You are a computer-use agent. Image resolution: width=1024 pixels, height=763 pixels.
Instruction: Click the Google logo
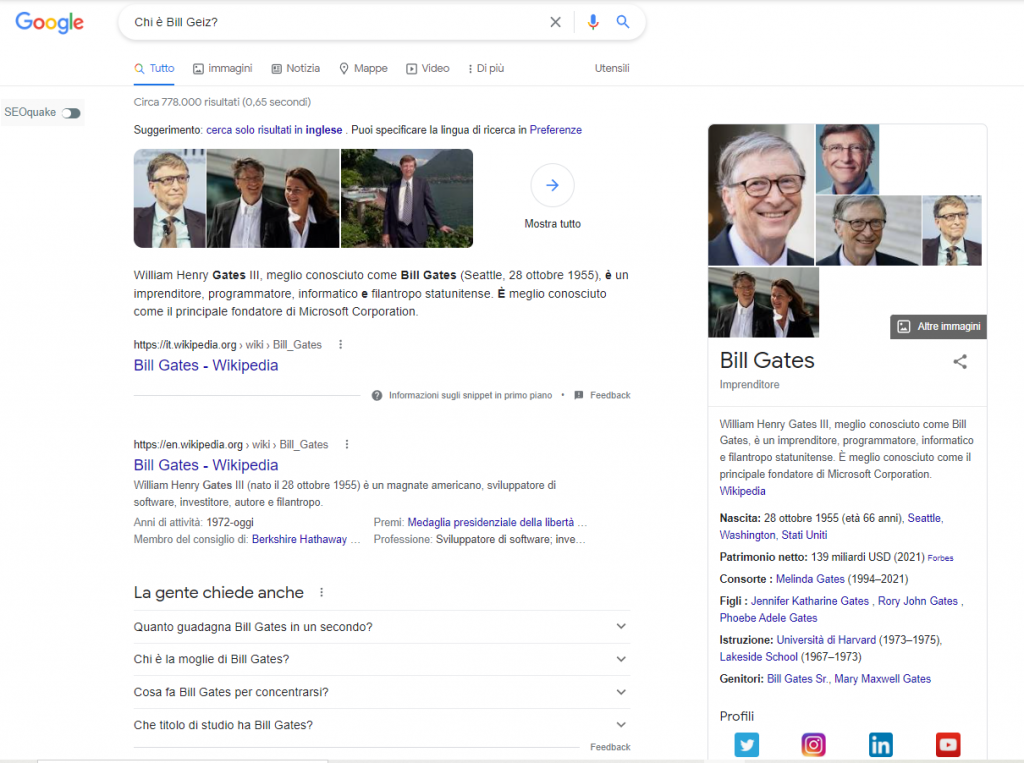click(50, 22)
